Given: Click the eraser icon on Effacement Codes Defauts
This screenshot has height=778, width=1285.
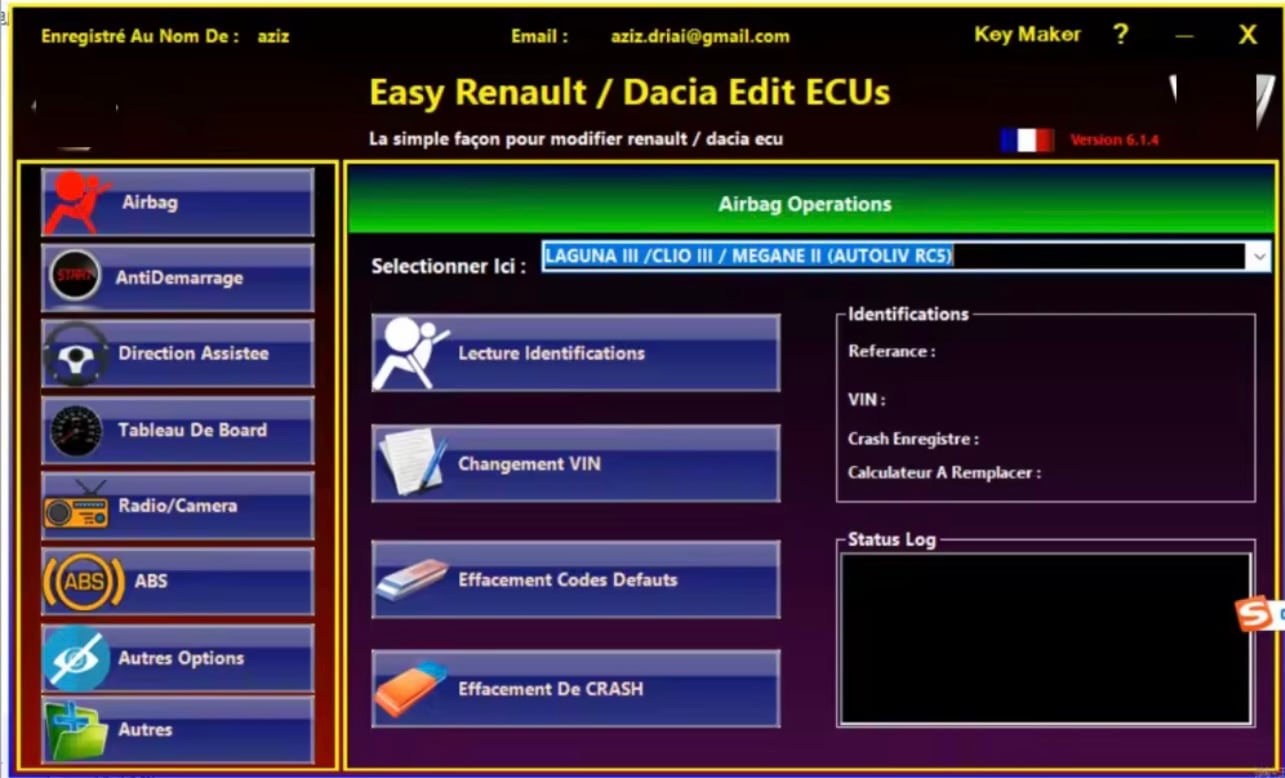Looking at the screenshot, I should [412, 580].
